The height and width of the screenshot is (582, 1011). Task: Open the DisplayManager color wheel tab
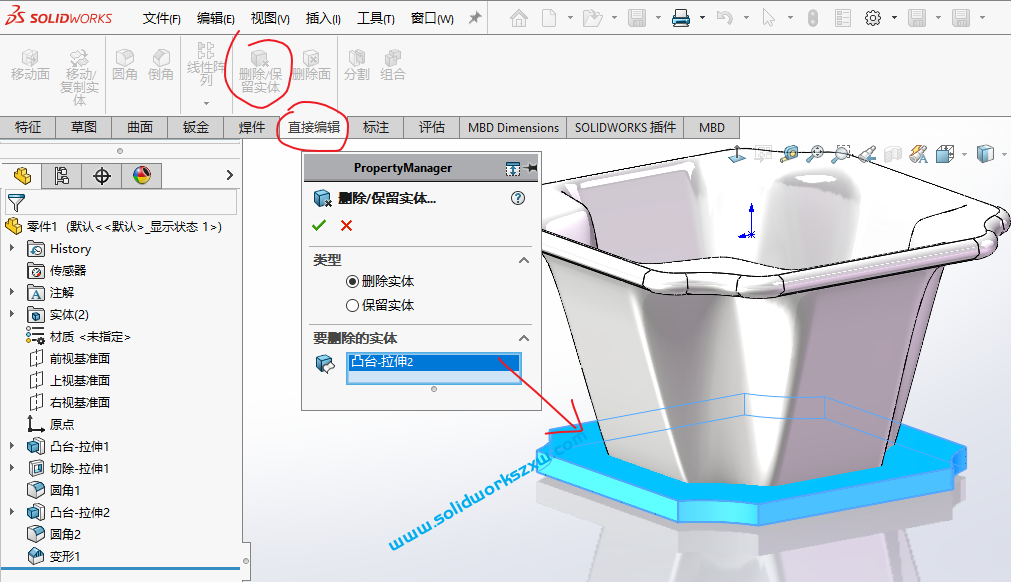coord(141,176)
